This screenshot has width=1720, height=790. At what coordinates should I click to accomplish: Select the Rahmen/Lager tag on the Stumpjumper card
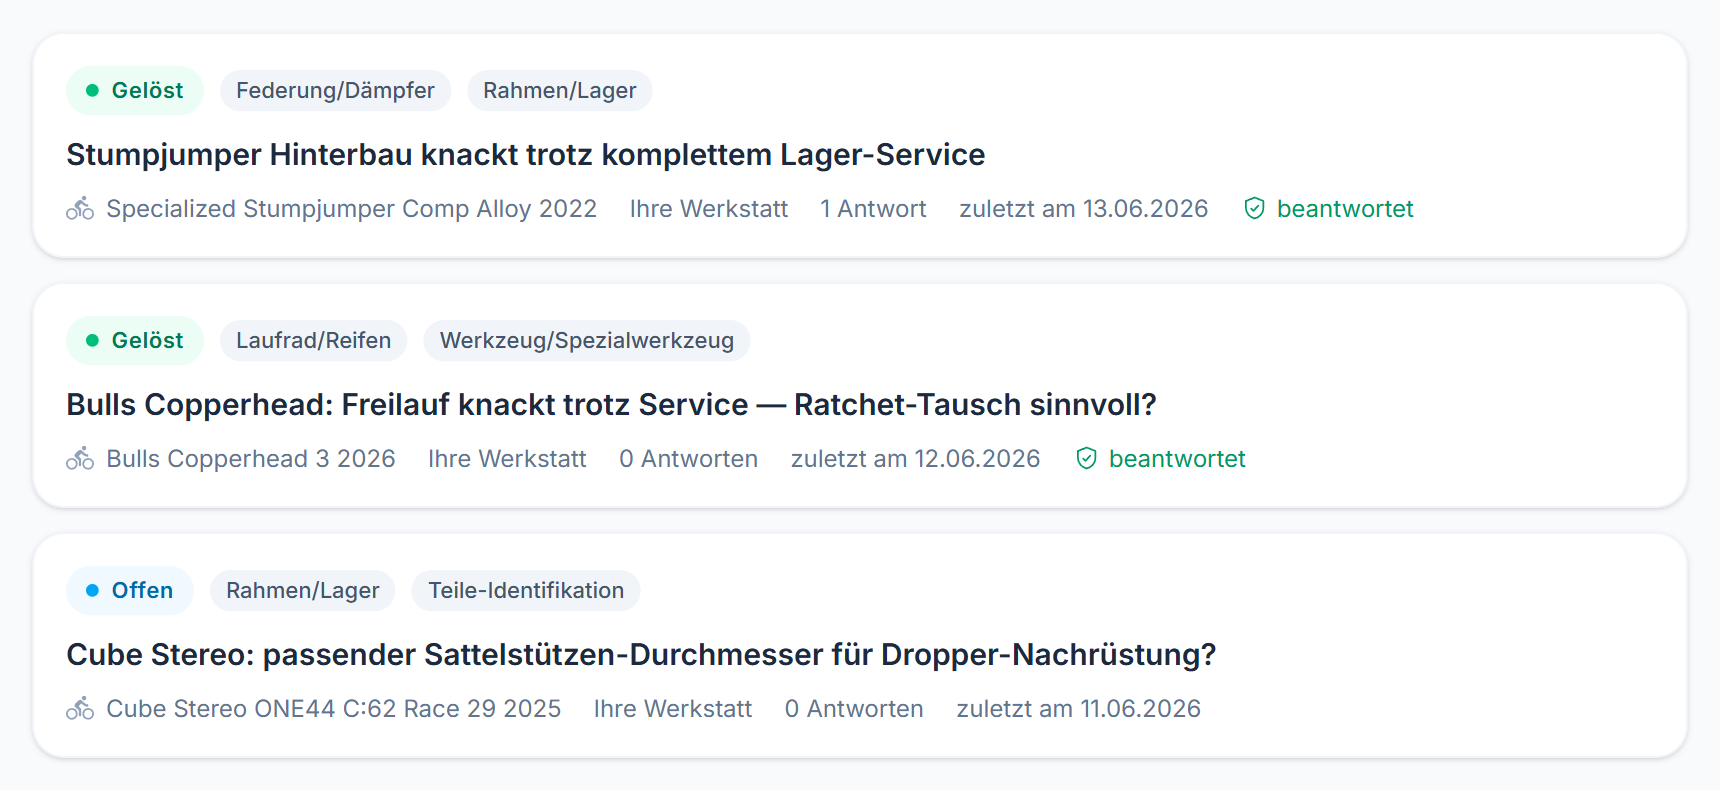coord(559,90)
